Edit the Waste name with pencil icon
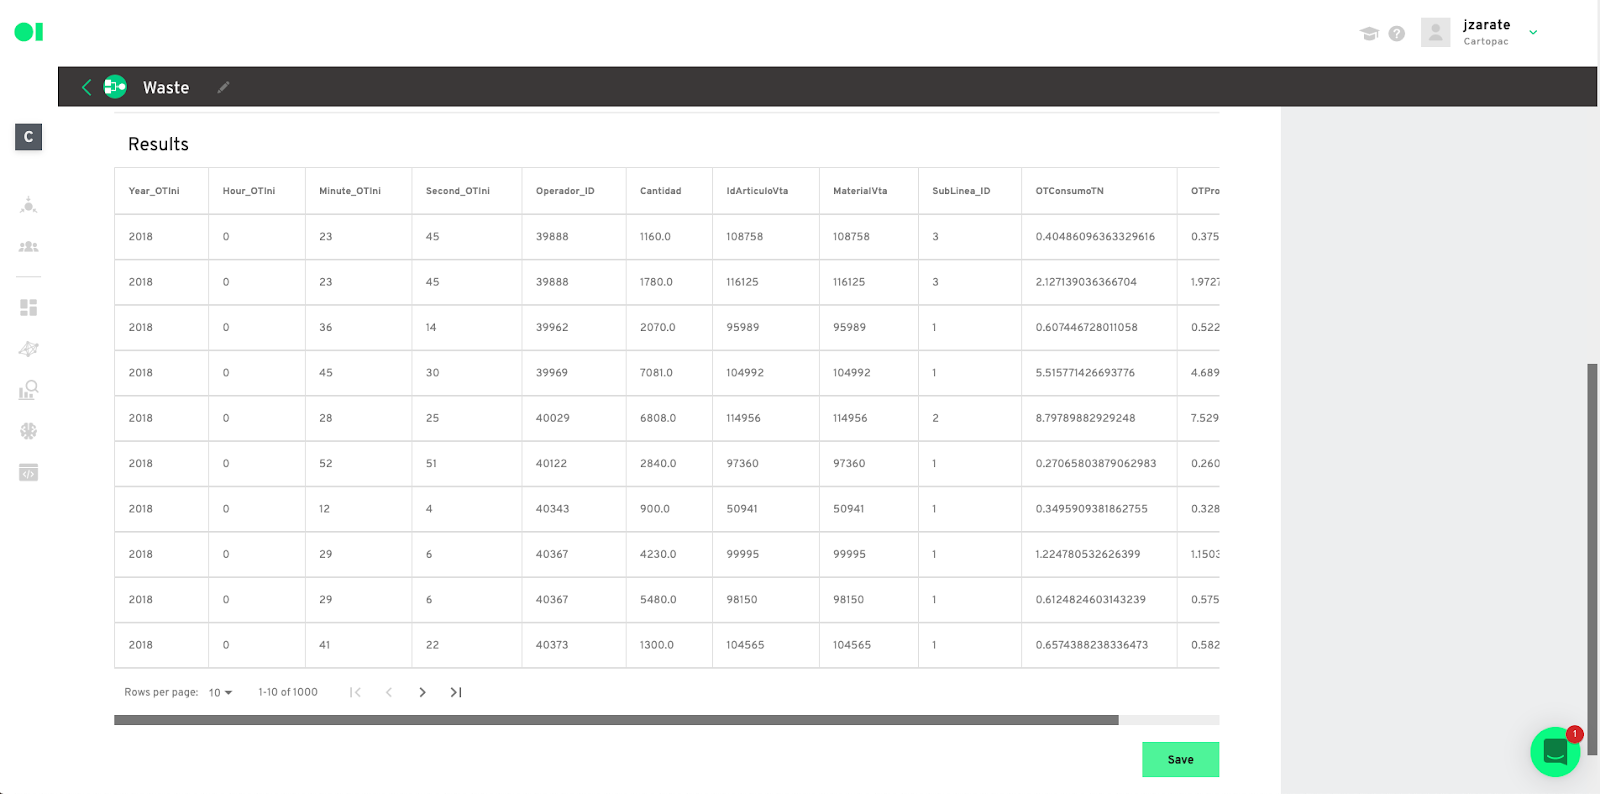The image size is (1600, 794). pyautogui.click(x=224, y=87)
